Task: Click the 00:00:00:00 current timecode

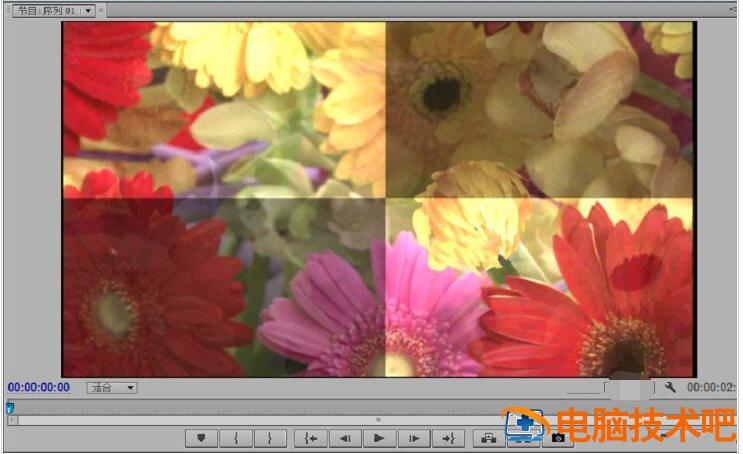Action: pos(39,388)
